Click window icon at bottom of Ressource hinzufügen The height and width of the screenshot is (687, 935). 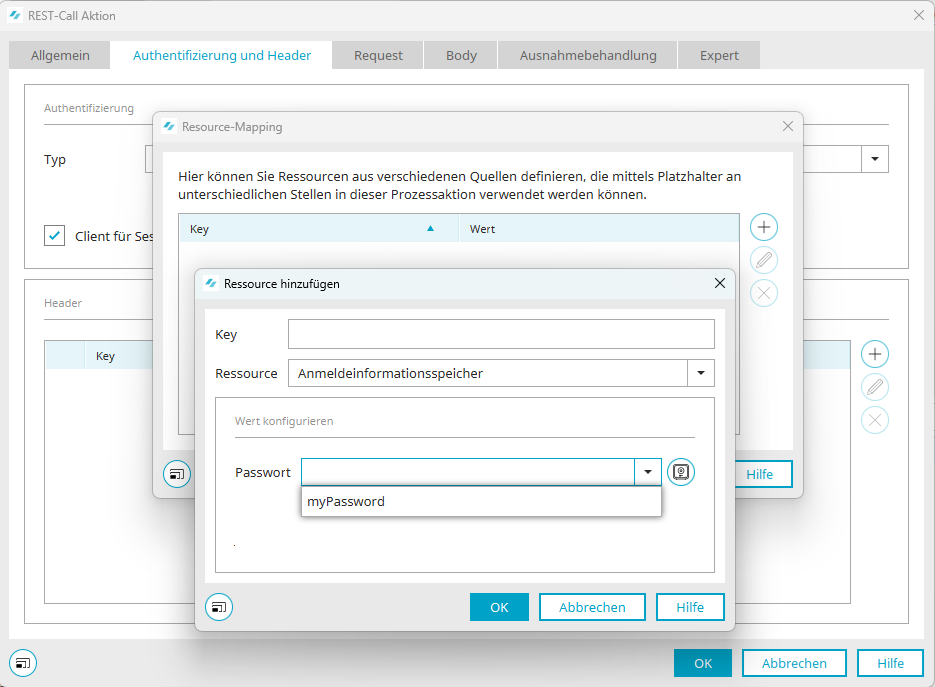[219, 607]
